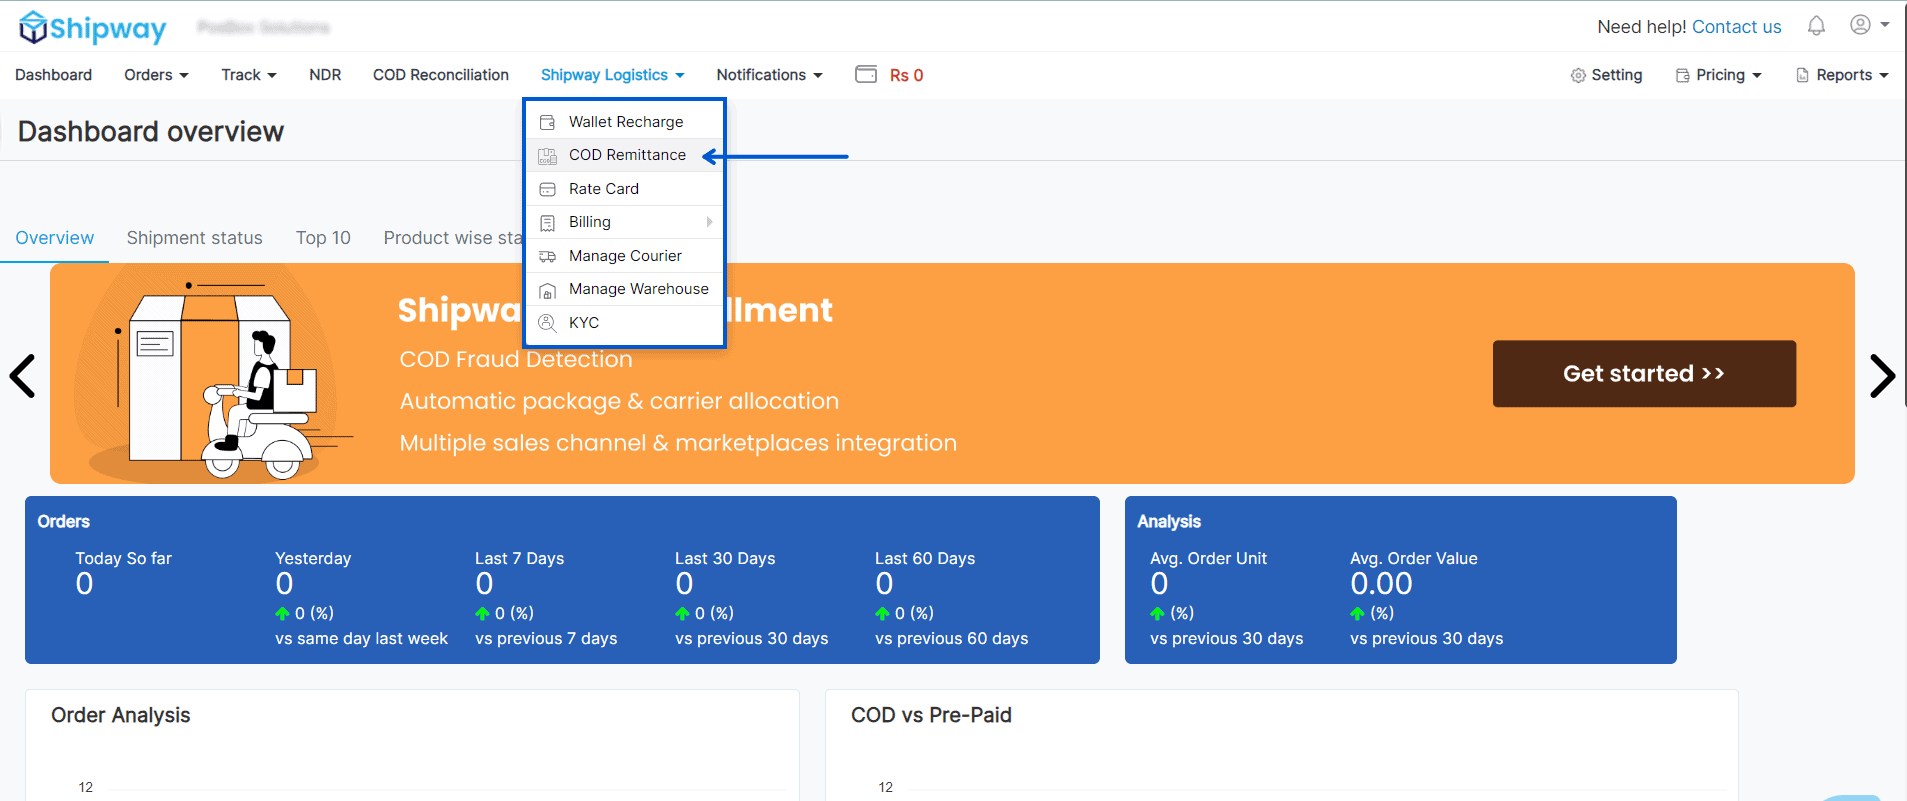The height and width of the screenshot is (801, 1907).
Task: Switch to the Top 10 tab
Action: pos(323,238)
